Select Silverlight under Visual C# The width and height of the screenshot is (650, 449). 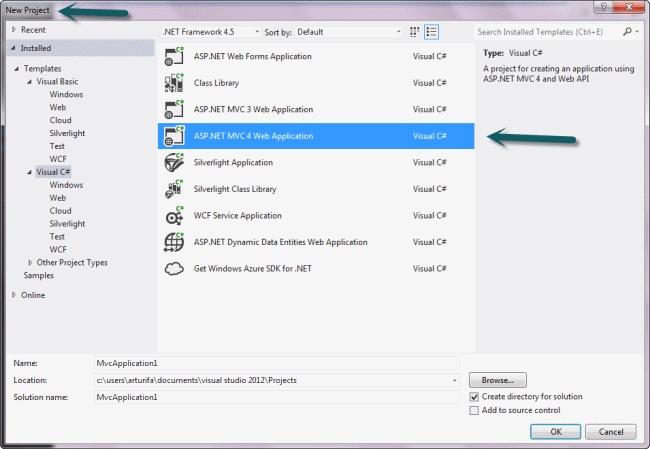67,223
